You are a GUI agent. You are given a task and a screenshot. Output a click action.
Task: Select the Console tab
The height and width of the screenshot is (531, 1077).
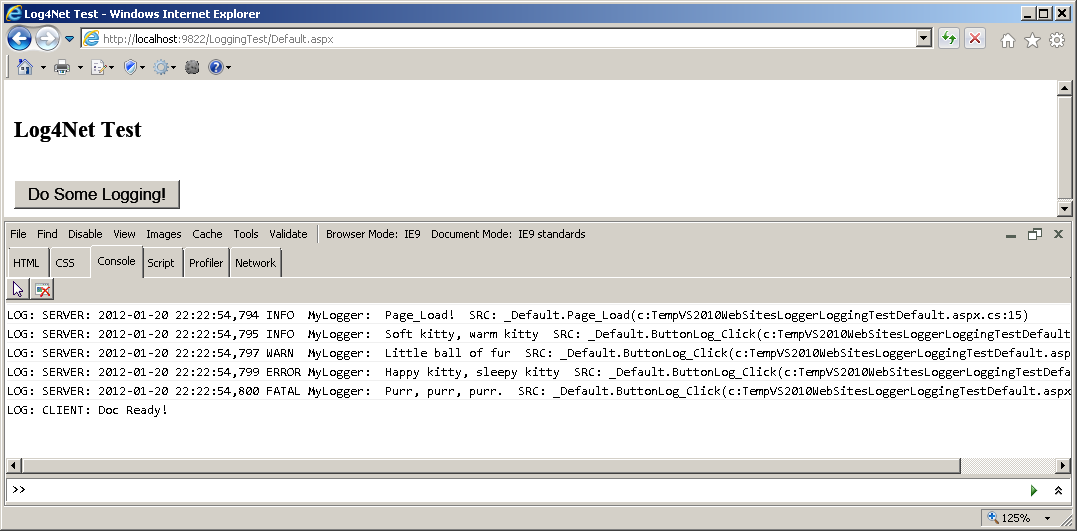coord(116,261)
